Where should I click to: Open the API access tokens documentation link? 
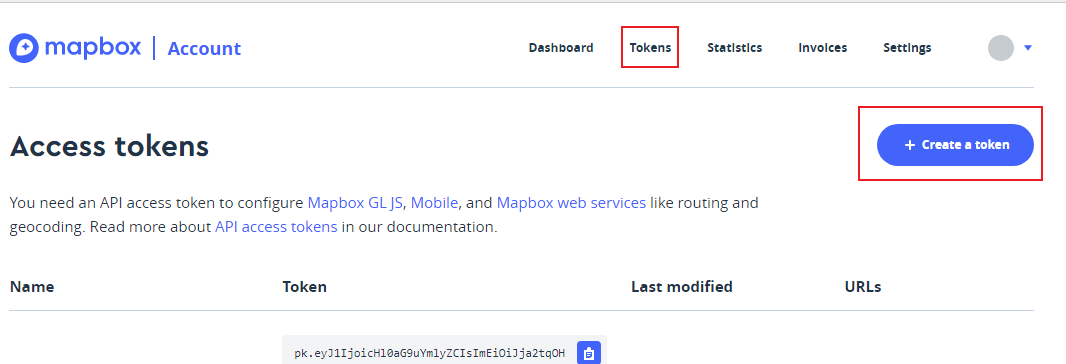276,227
